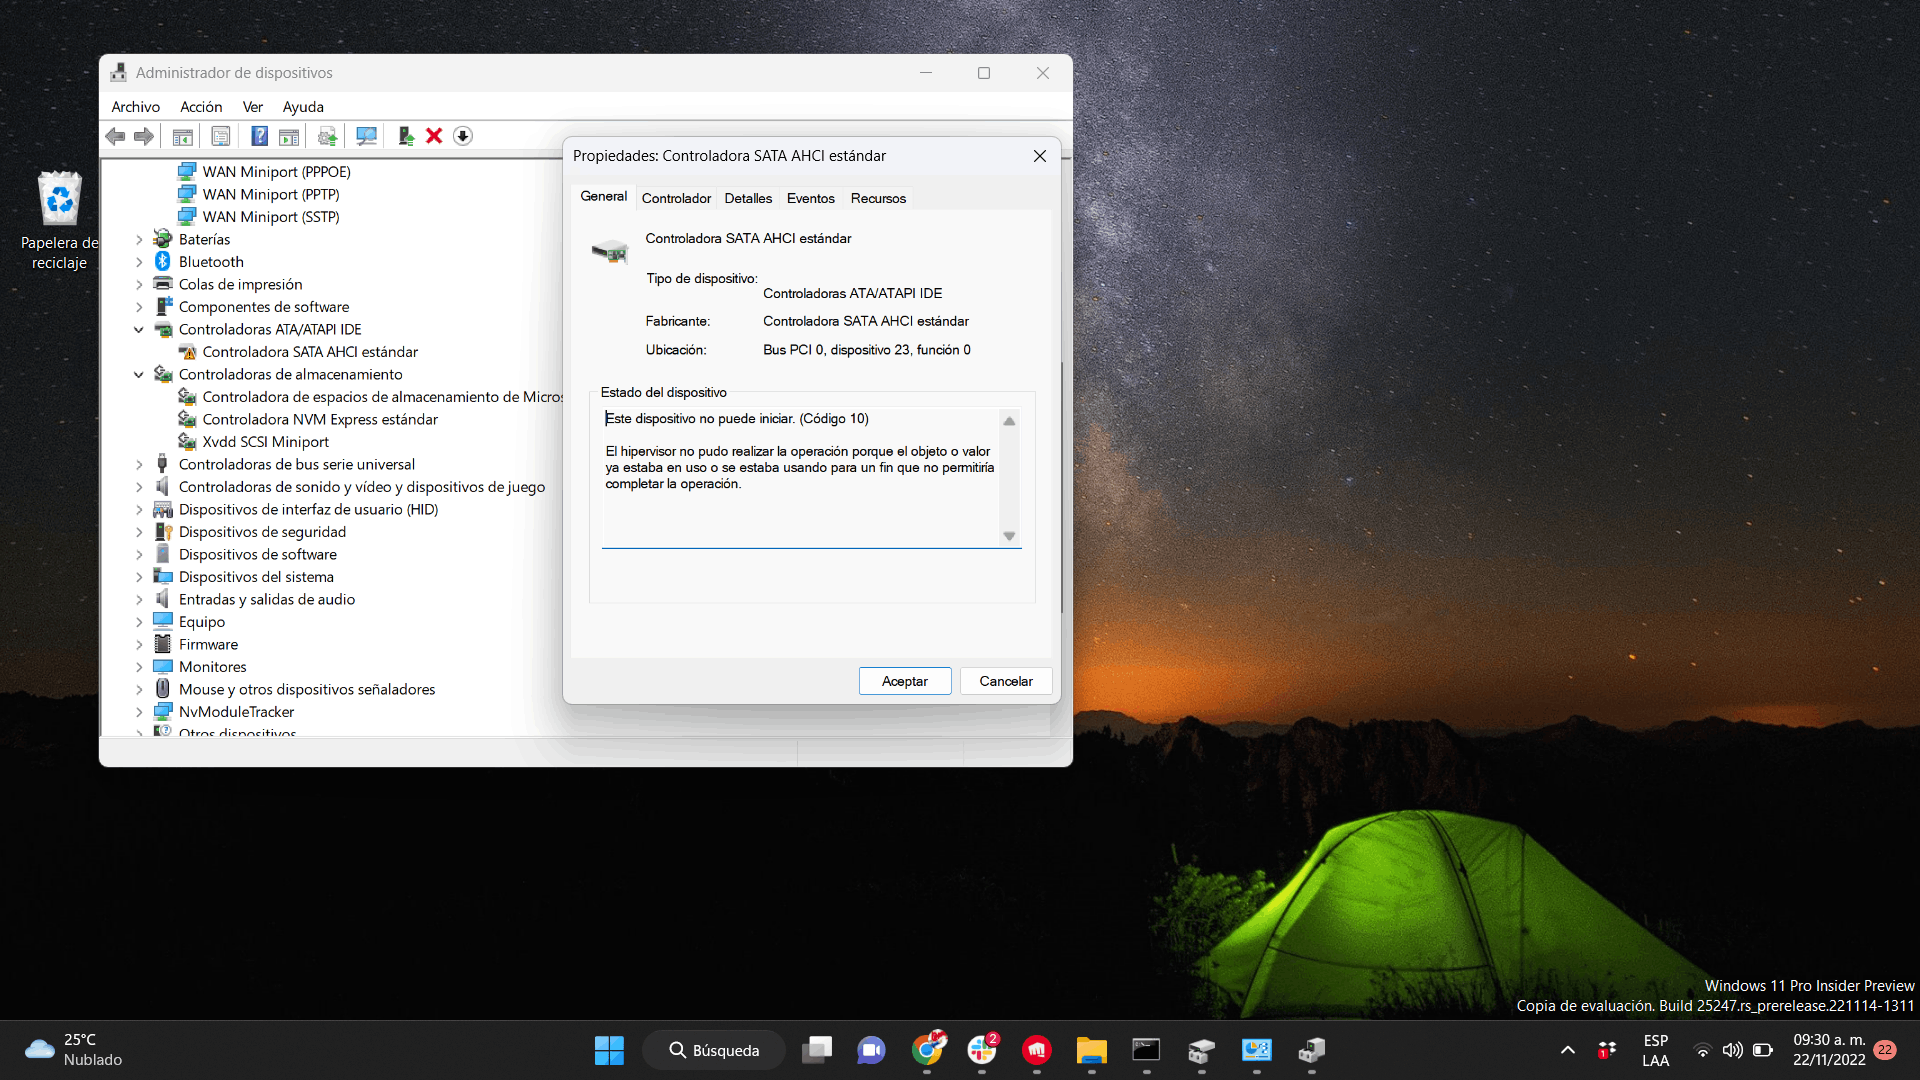Expand the Firmware category
This screenshot has height=1080, width=1920.
pyautogui.click(x=139, y=645)
